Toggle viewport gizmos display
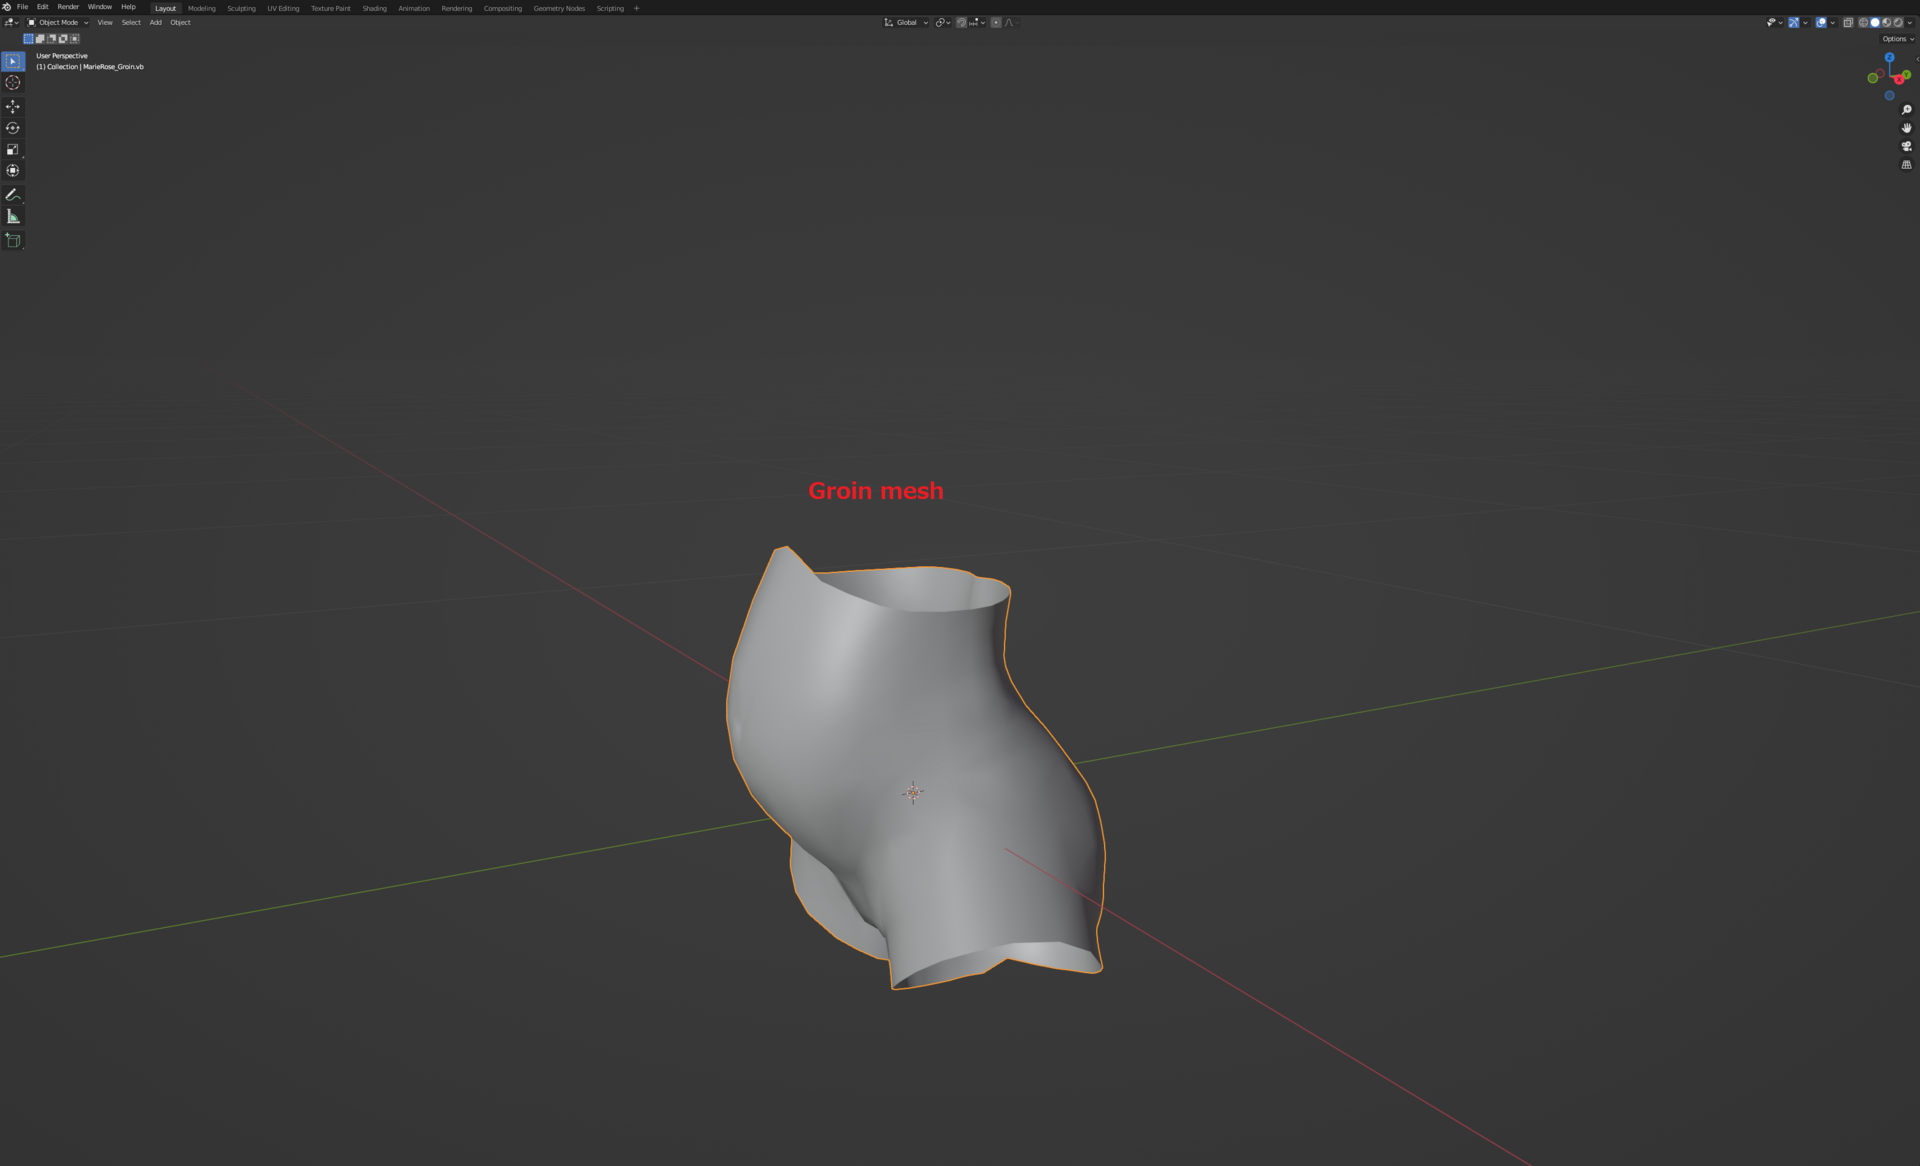Viewport: 1920px width, 1166px height. 1794,22
